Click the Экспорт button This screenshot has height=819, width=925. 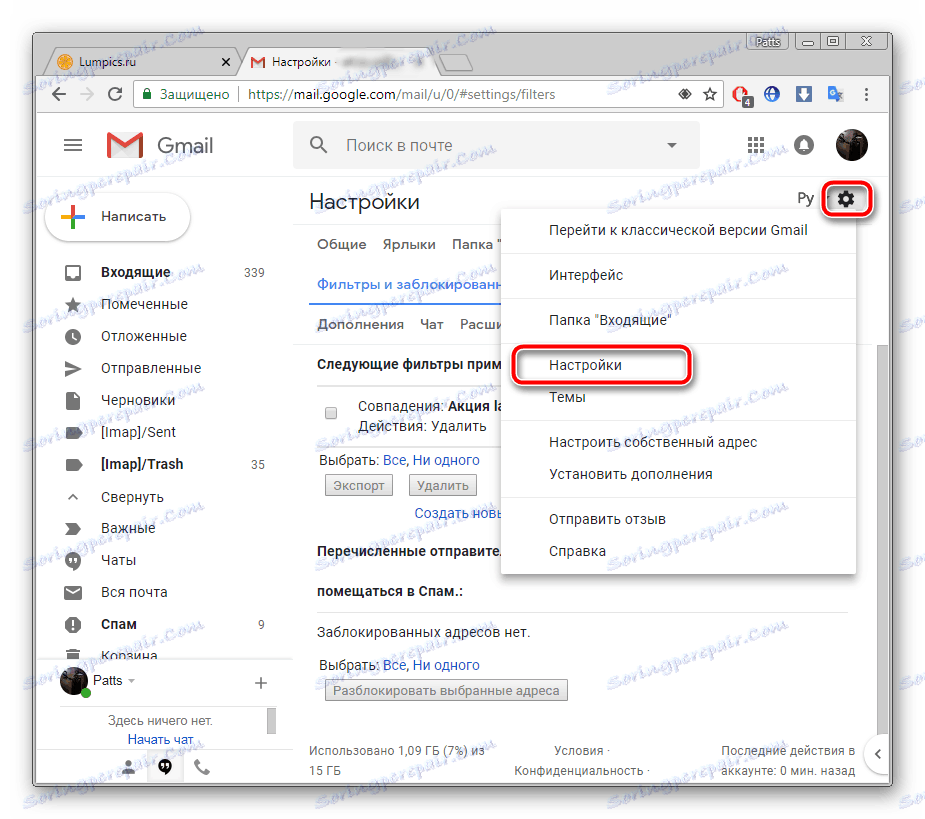358,484
